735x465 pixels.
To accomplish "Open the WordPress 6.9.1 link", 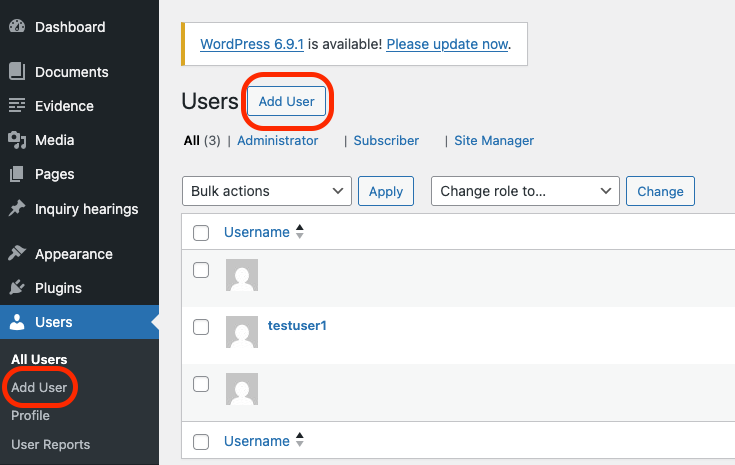I will point(252,44).
